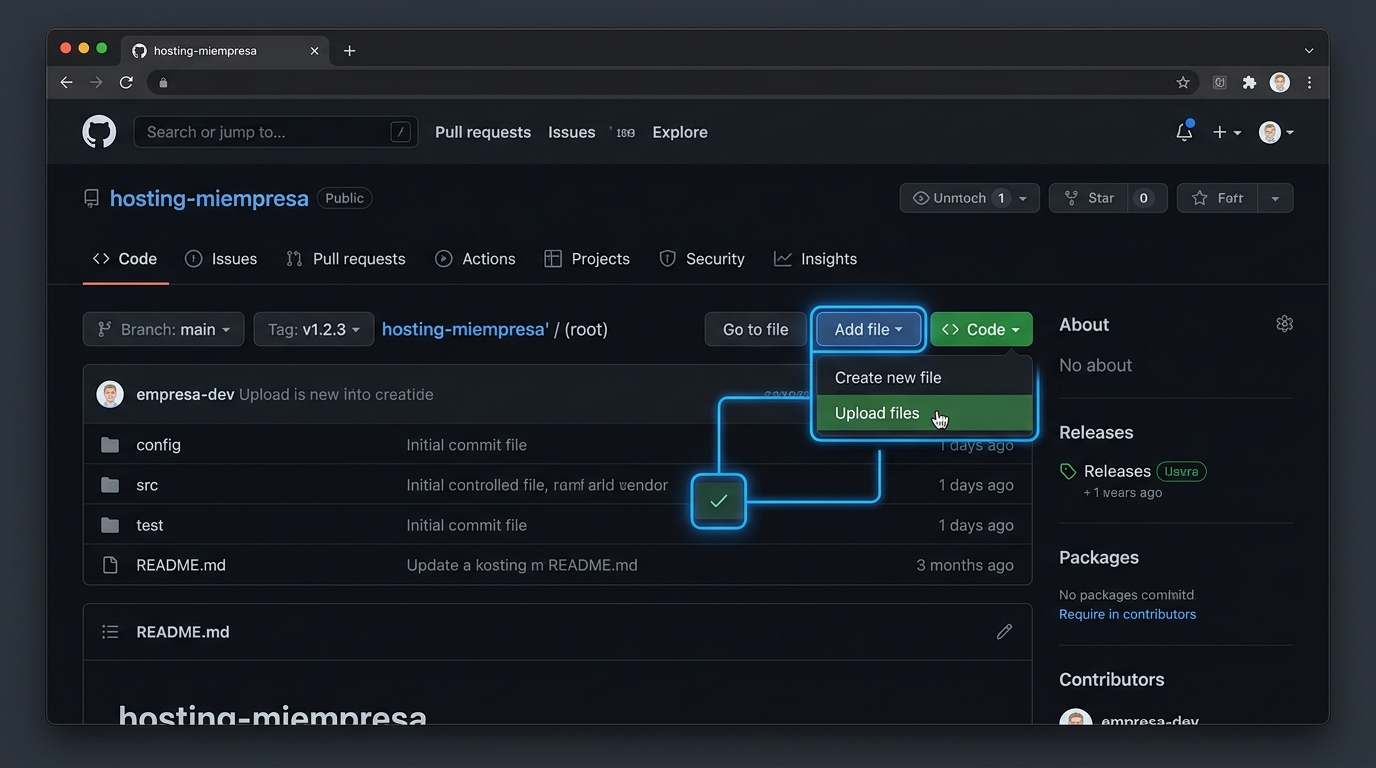Click Require in contributors link
This screenshot has height=768, width=1376.
pyautogui.click(x=1127, y=614)
